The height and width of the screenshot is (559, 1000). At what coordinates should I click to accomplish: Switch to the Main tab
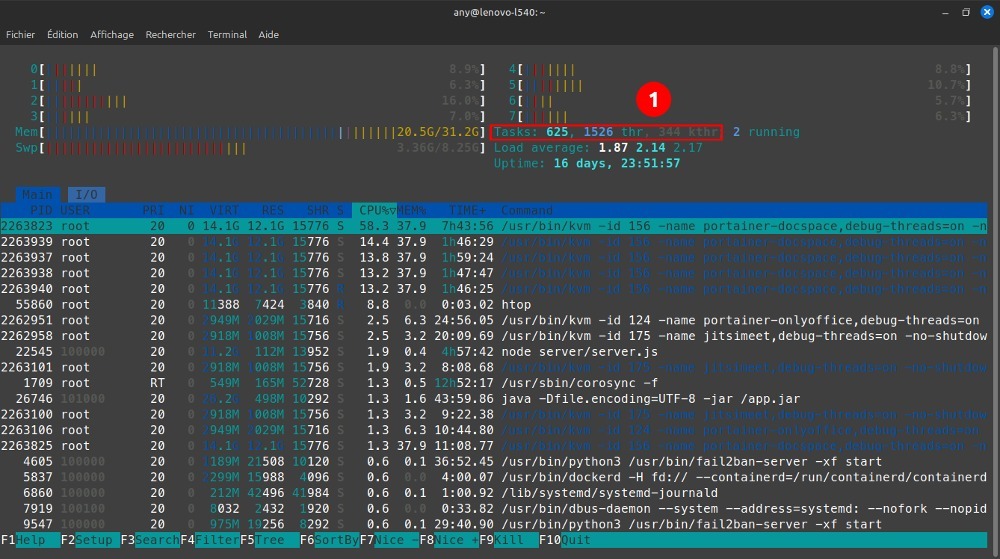[x=37, y=194]
